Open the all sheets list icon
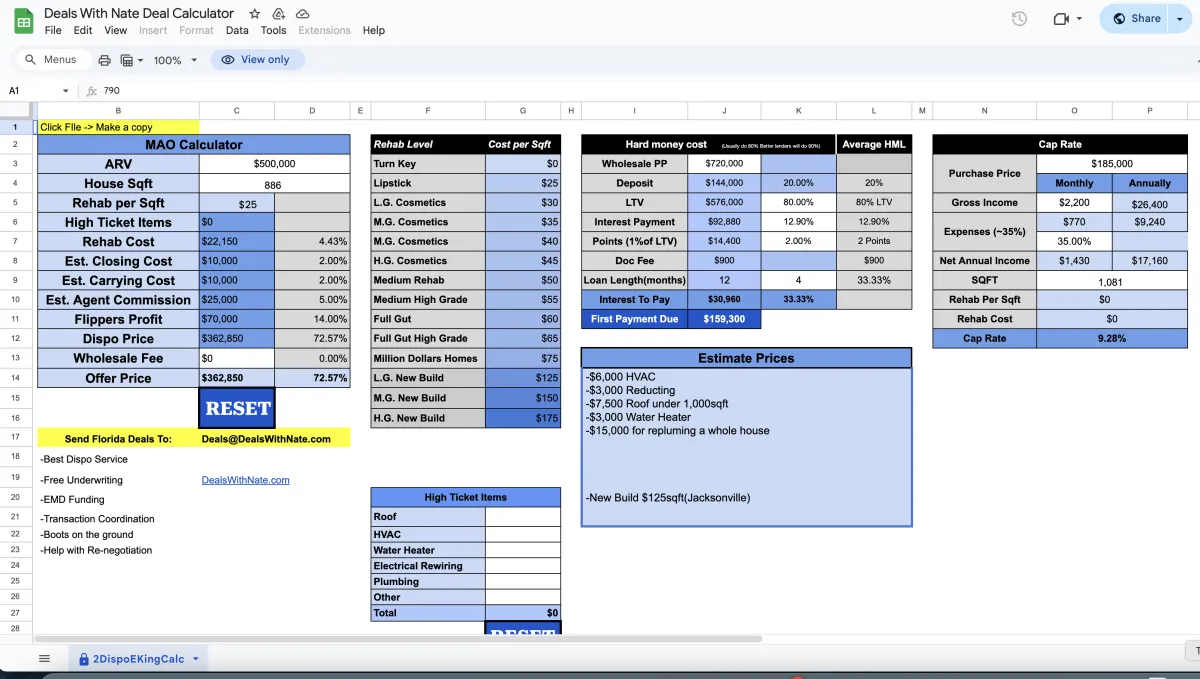The image size is (1200, 679). coord(44,658)
